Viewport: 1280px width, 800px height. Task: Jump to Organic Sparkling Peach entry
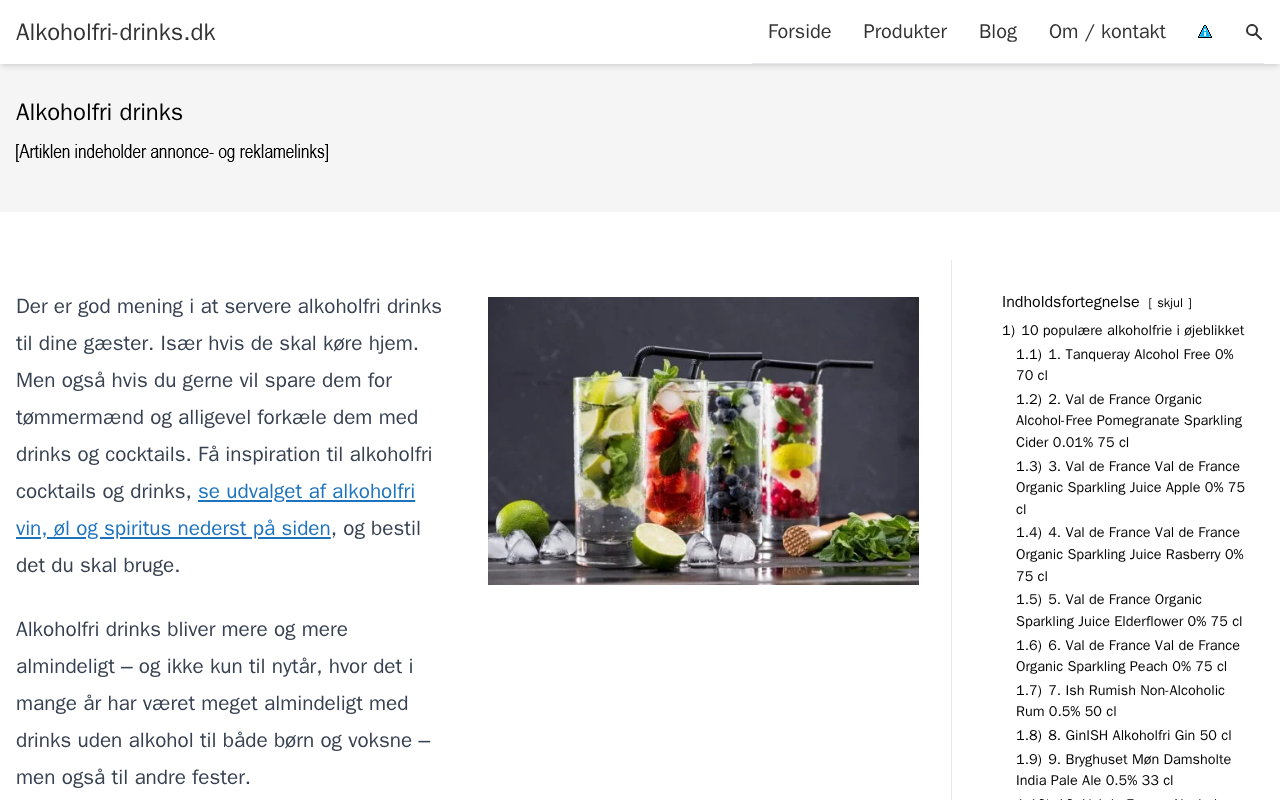tap(1128, 656)
